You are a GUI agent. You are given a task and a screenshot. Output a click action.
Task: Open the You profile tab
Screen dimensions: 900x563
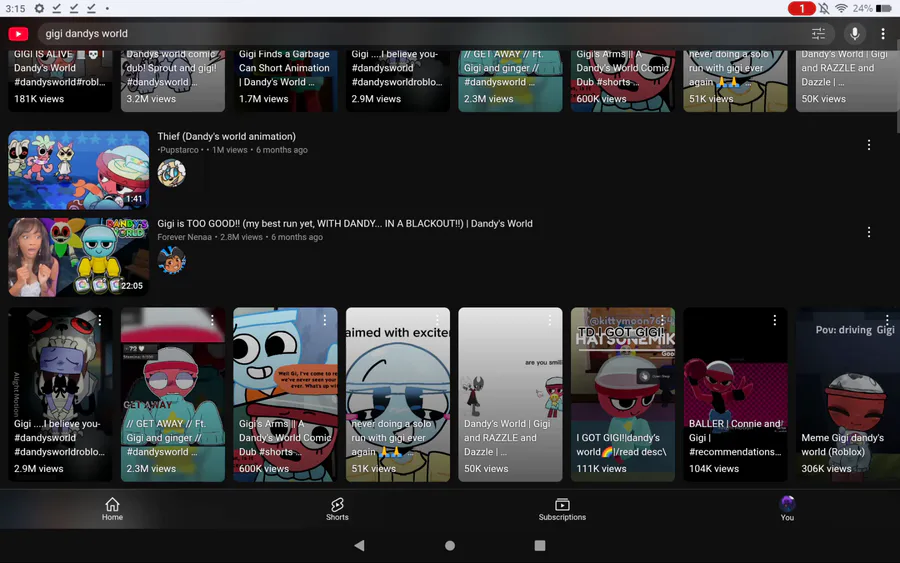[x=787, y=509]
